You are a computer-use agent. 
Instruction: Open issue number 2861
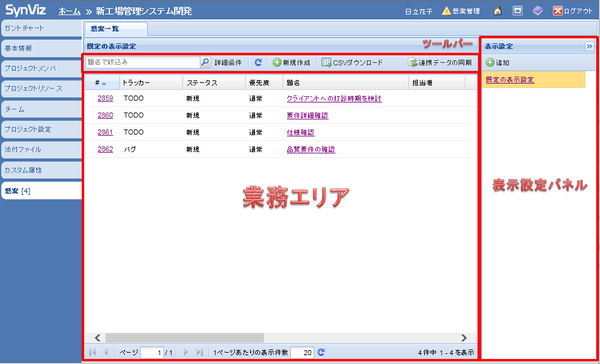click(x=105, y=132)
